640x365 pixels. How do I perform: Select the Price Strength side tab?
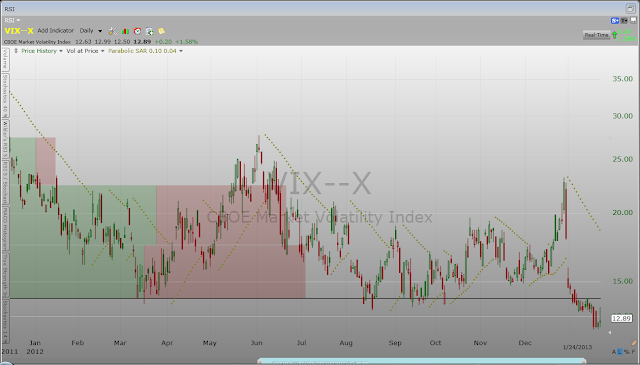point(5,274)
